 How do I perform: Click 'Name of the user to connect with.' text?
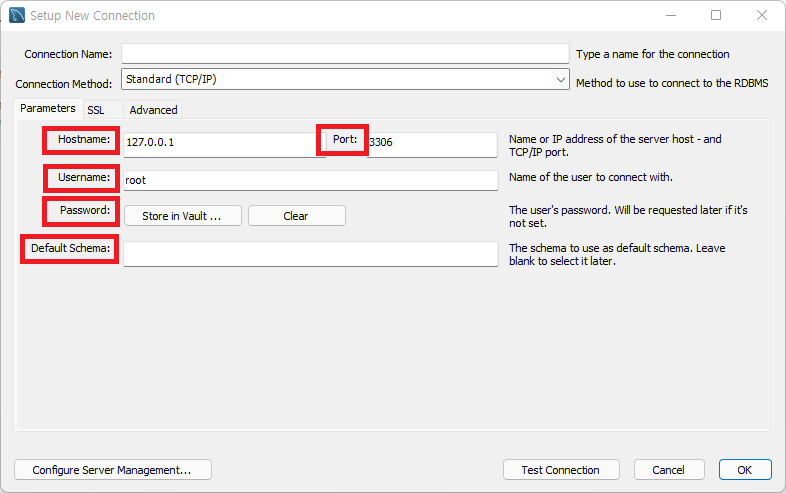pos(591,177)
